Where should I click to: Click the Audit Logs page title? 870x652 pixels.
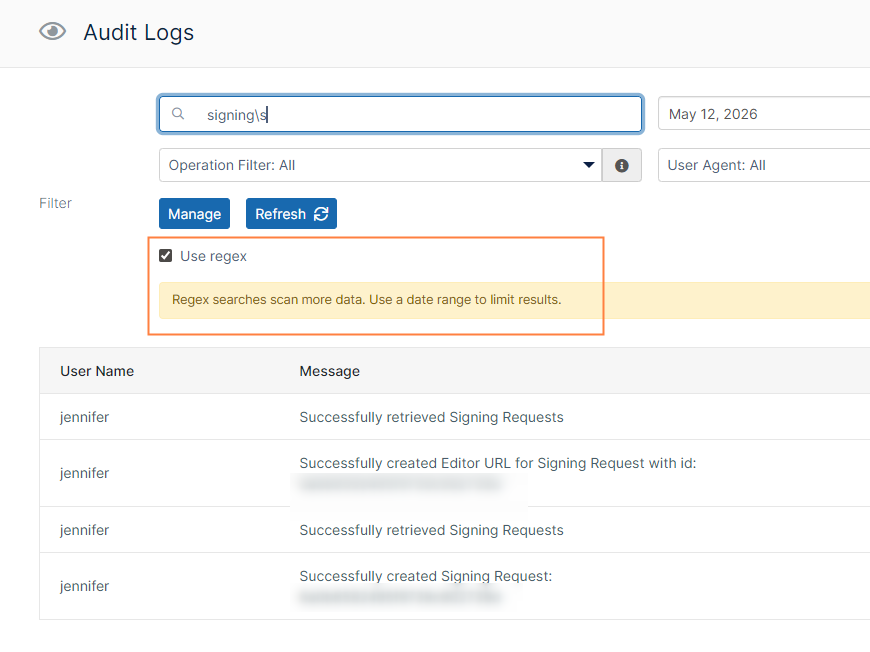pyautogui.click(x=139, y=32)
